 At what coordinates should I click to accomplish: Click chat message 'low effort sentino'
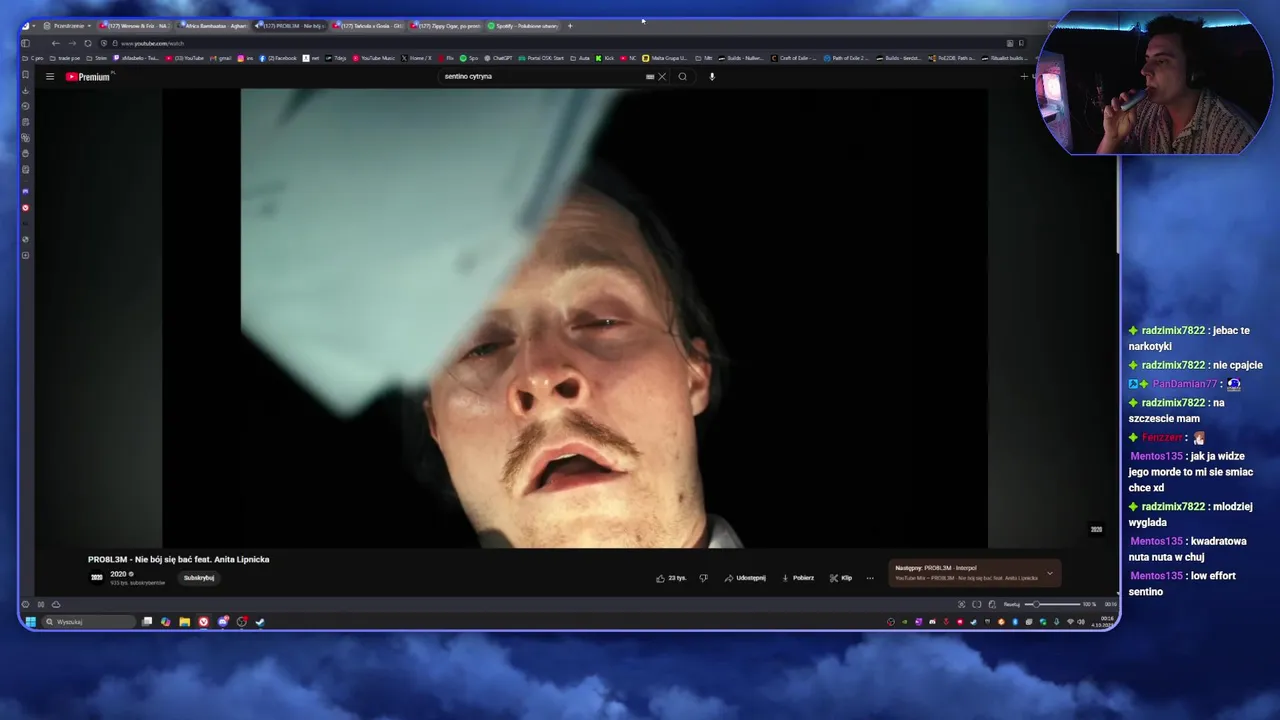(1183, 584)
